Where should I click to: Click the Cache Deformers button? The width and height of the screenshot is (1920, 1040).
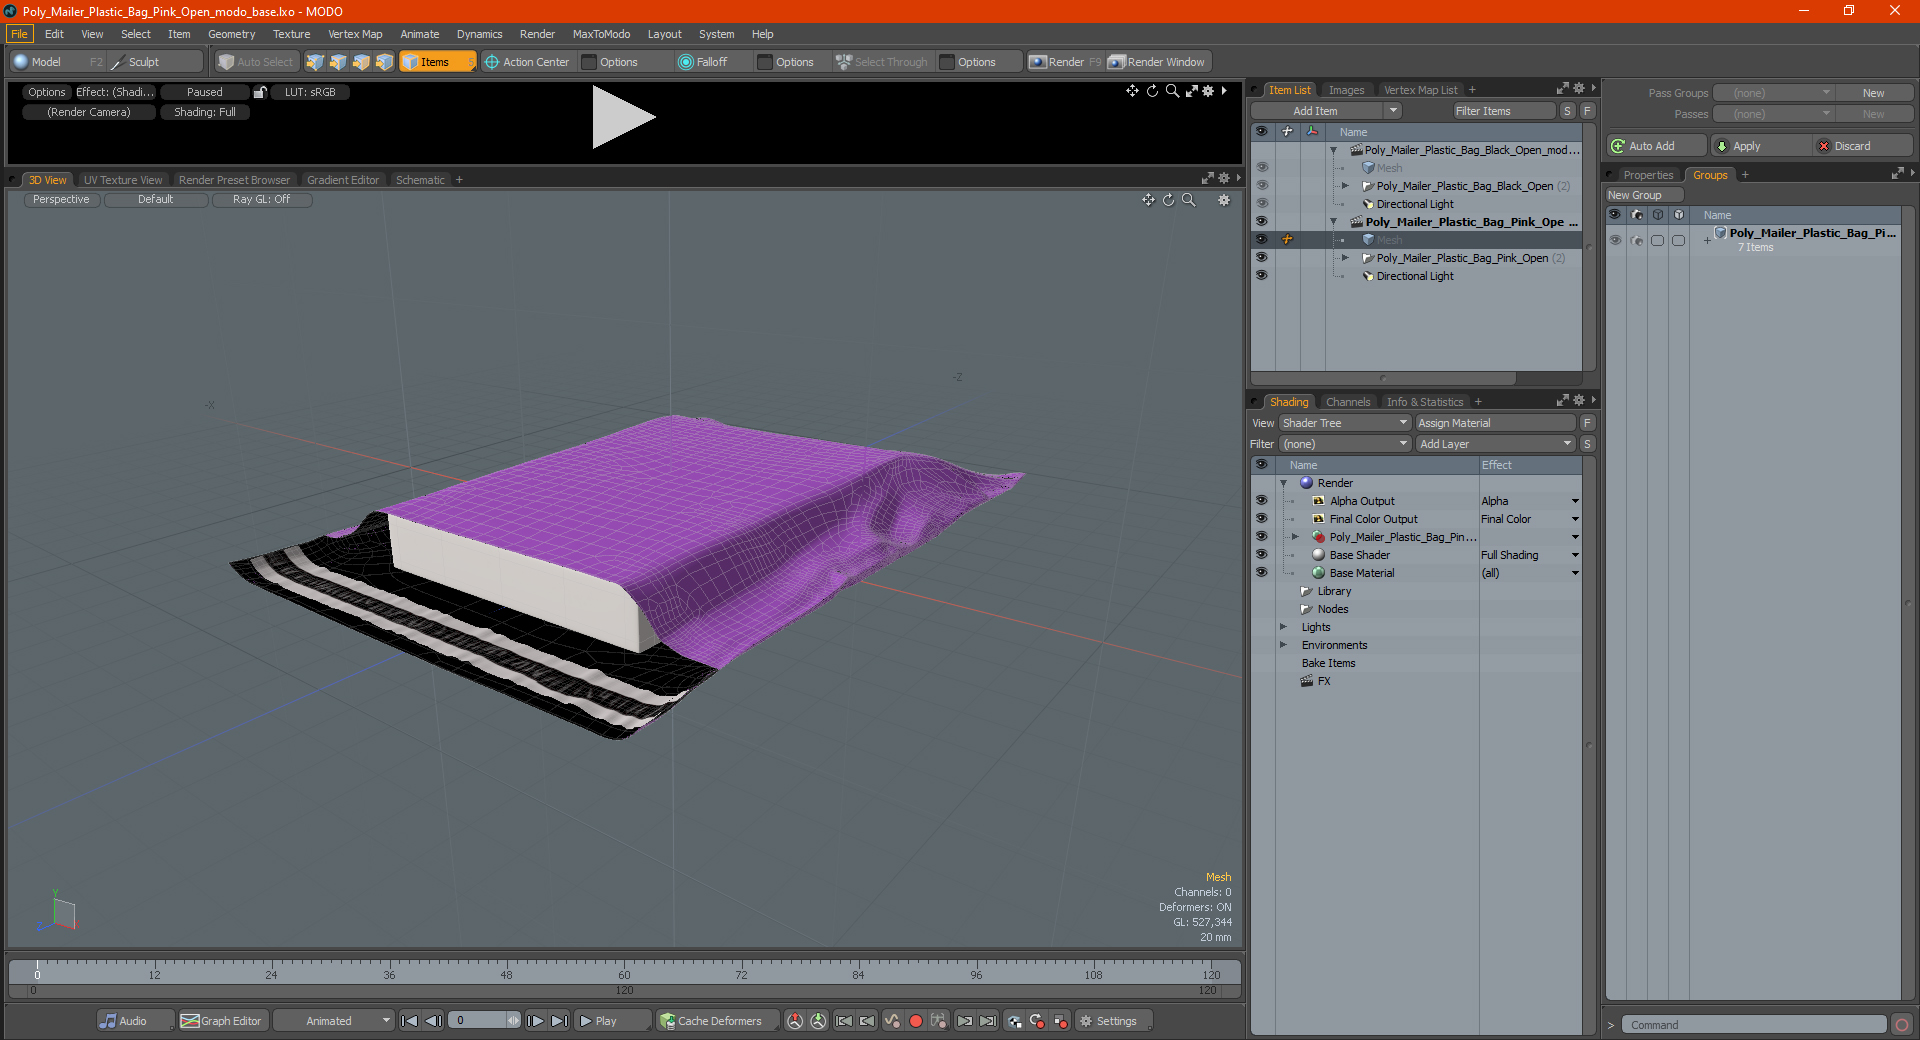pyautogui.click(x=710, y=1021)
